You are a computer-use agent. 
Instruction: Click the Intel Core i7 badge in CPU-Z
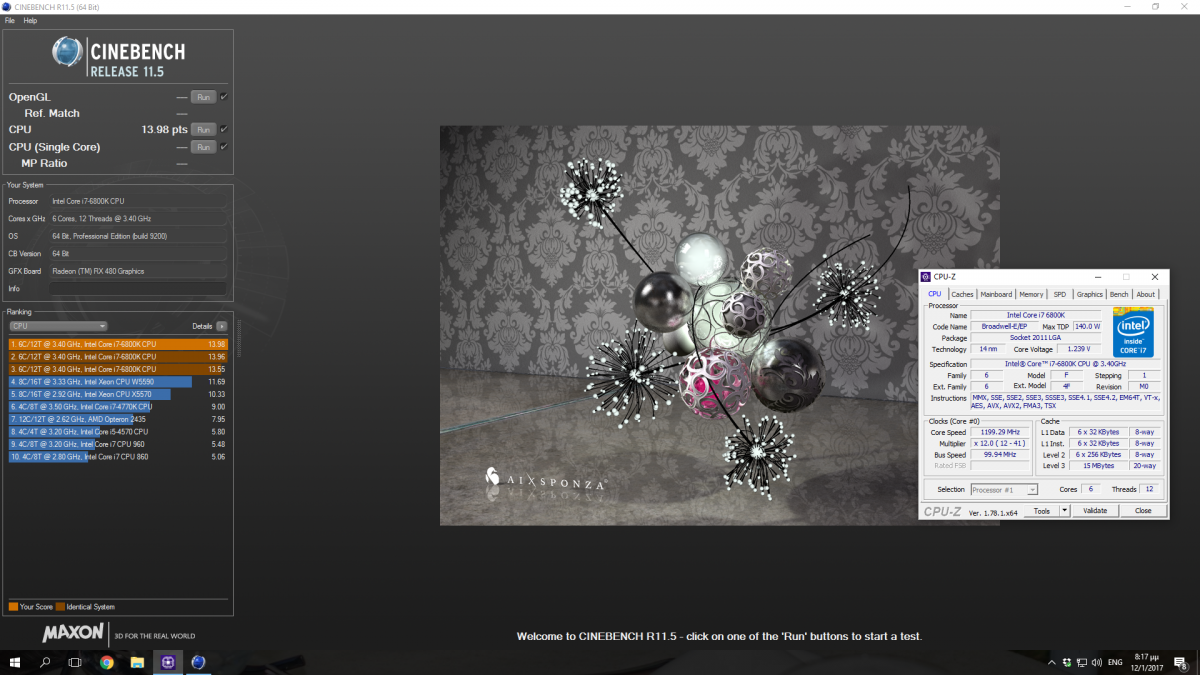pyautogui.click(x=1134, y=334)
